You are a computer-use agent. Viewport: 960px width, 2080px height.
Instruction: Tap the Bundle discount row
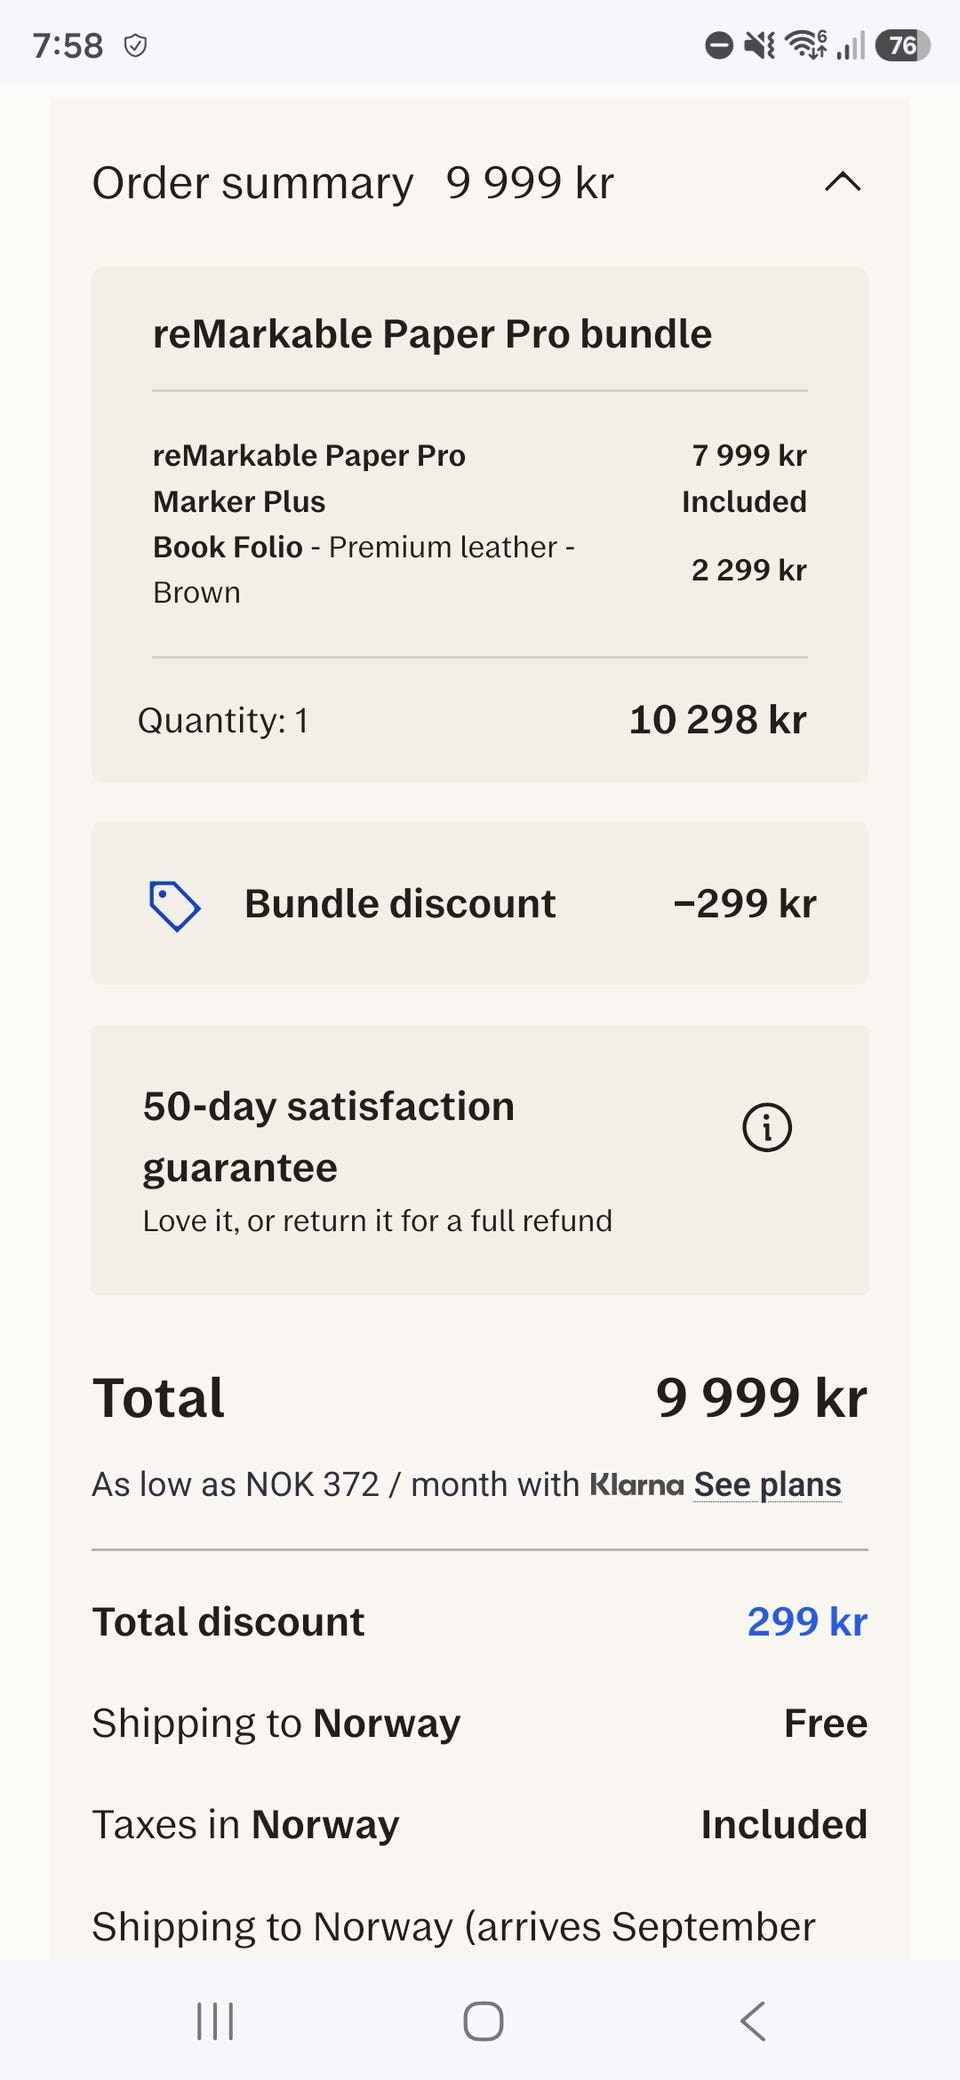480,904
